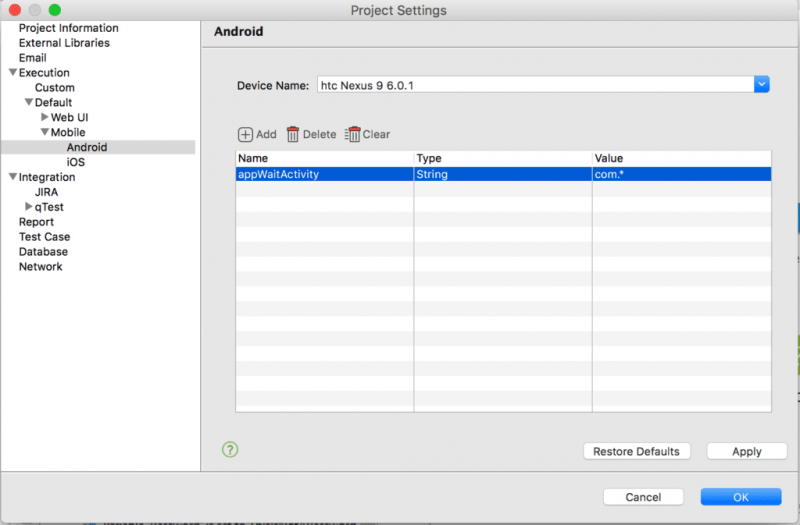
Task: Click the Delete trash icon
Action: (x=293, y=135)
